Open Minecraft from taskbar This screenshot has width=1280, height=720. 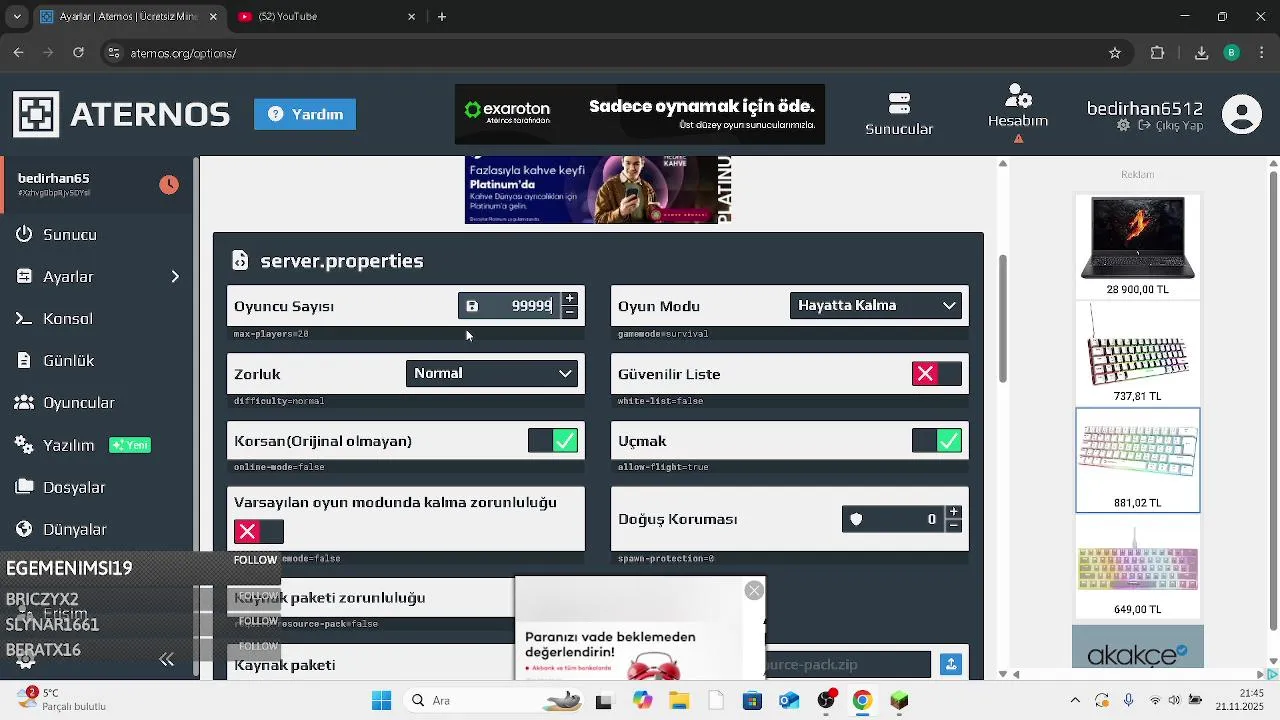click(899, 701)
